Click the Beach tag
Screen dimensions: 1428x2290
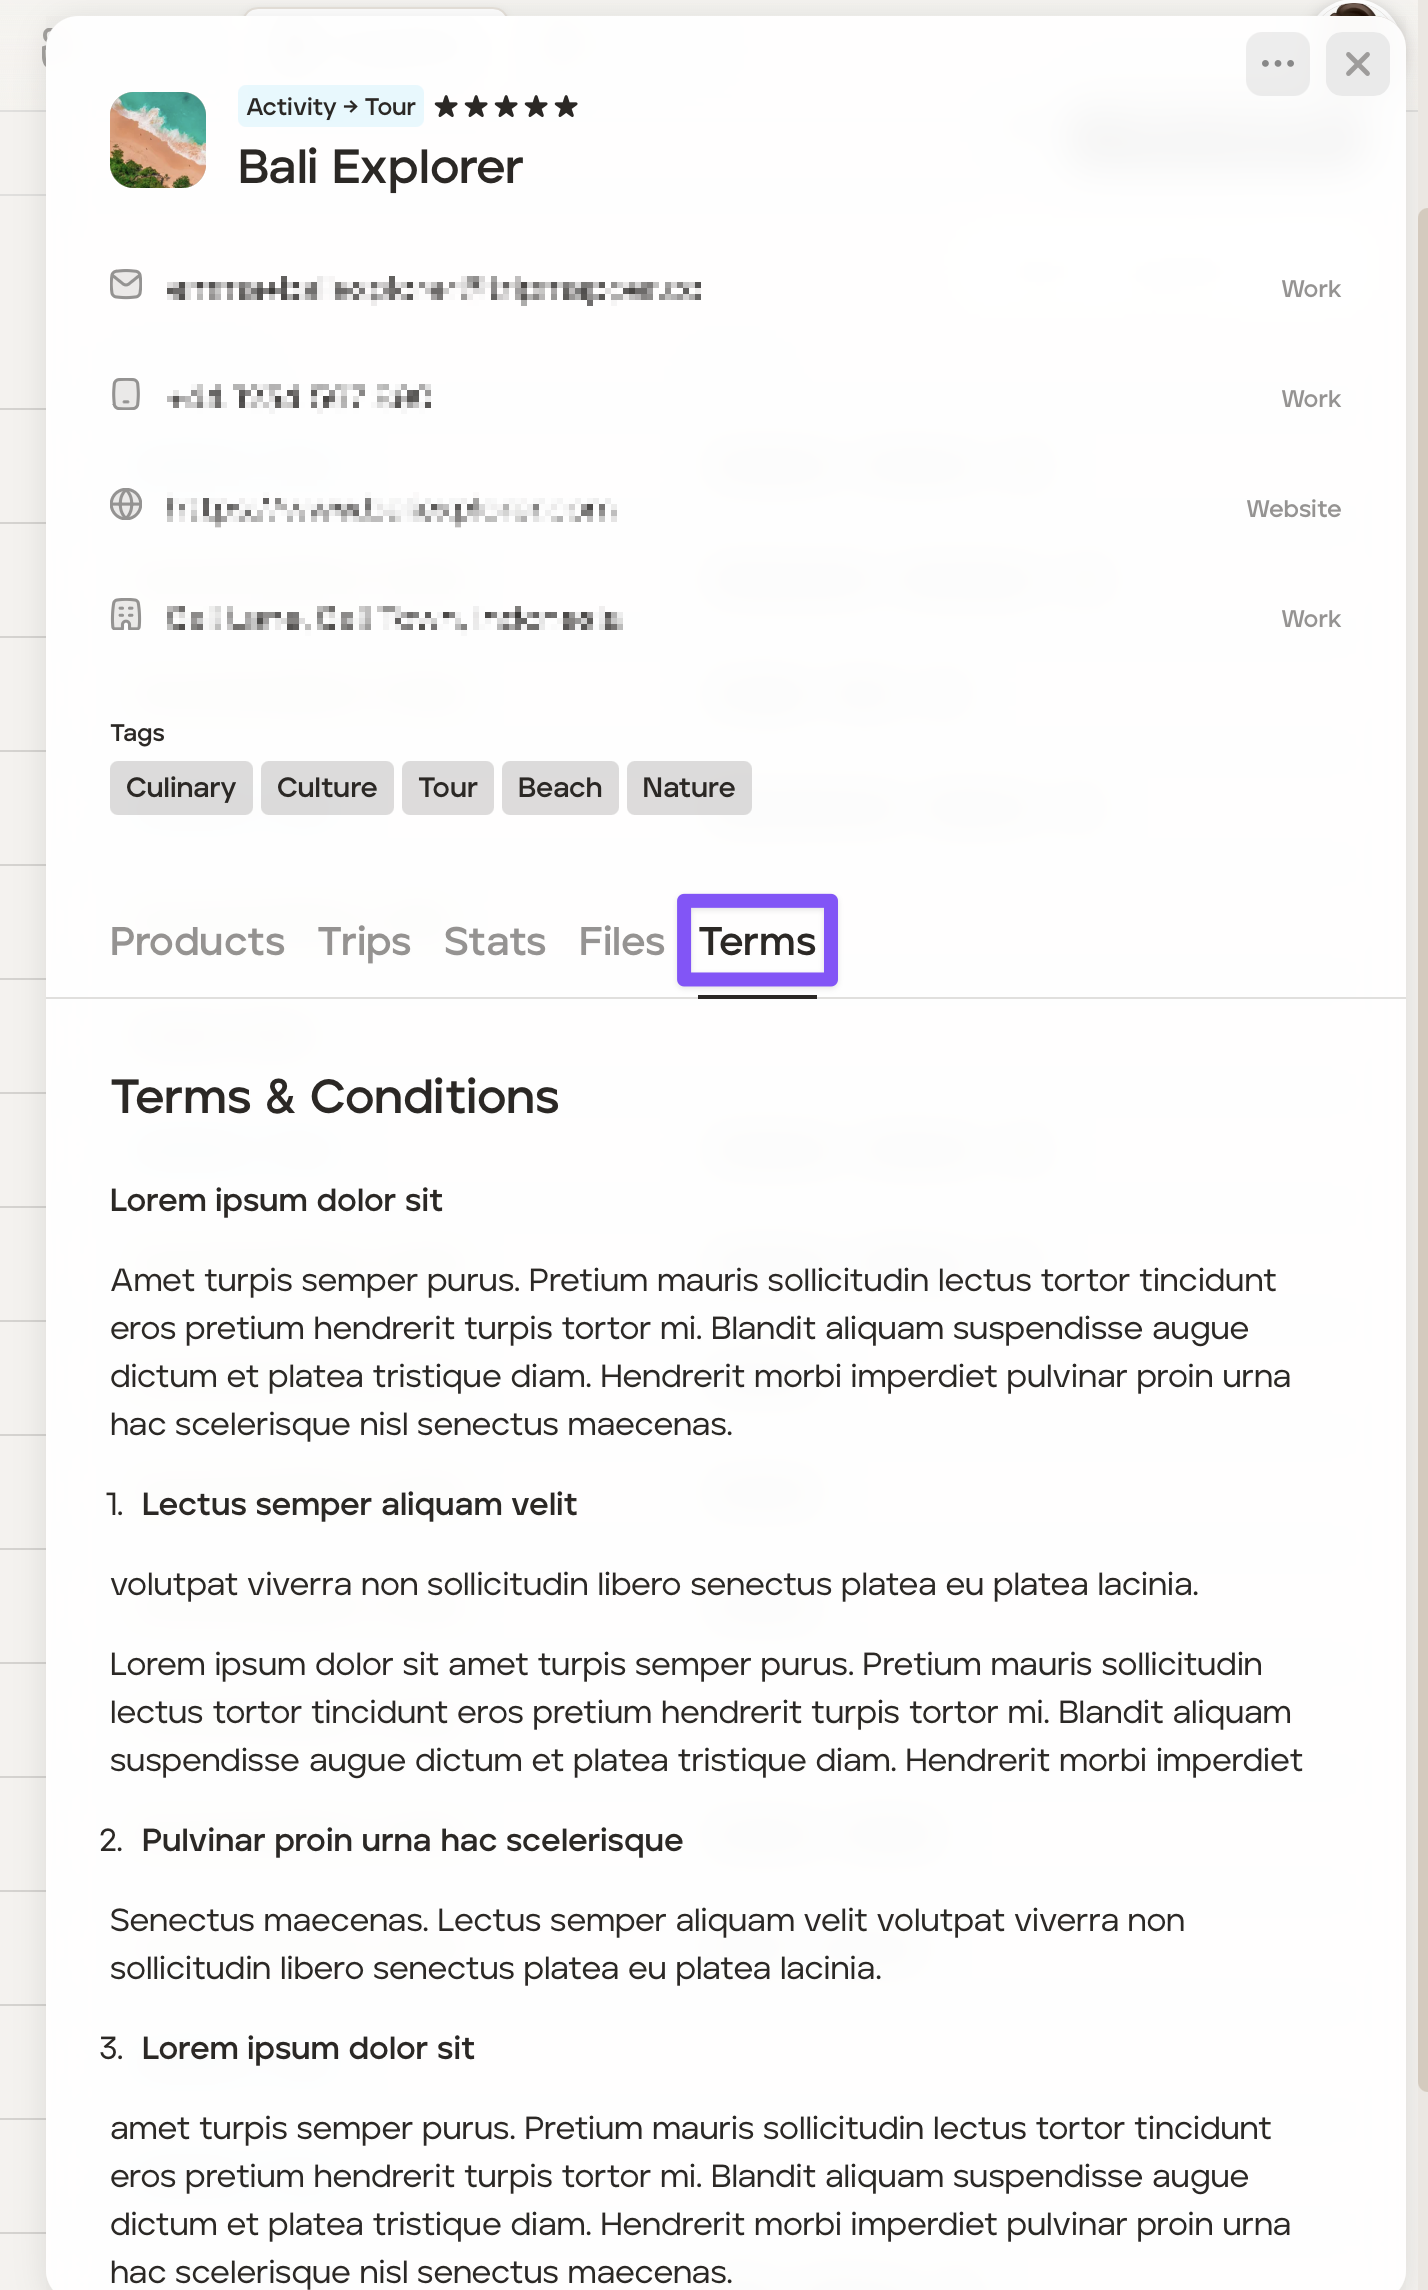560,788
